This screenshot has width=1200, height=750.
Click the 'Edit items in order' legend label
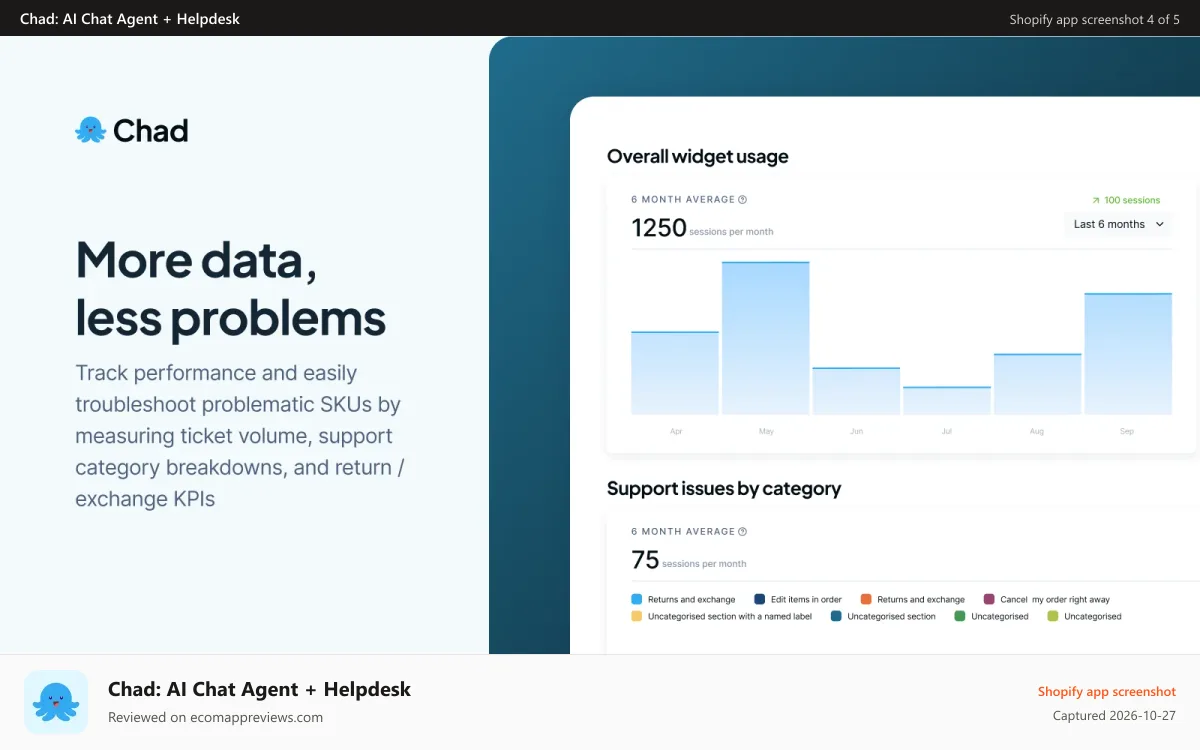coord(806,600)
